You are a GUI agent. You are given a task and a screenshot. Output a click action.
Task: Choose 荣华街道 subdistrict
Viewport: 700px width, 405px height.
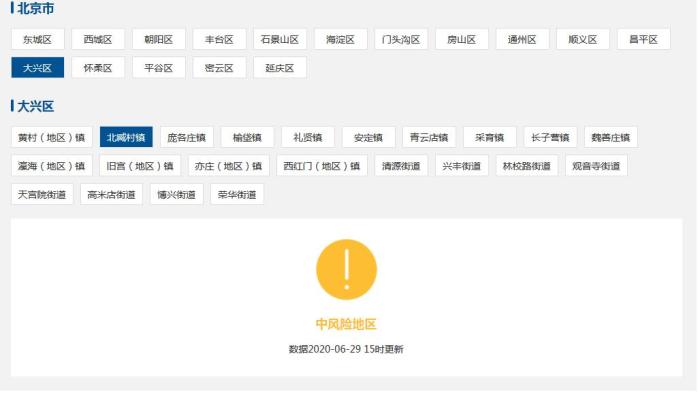click(x=237, y=194)
